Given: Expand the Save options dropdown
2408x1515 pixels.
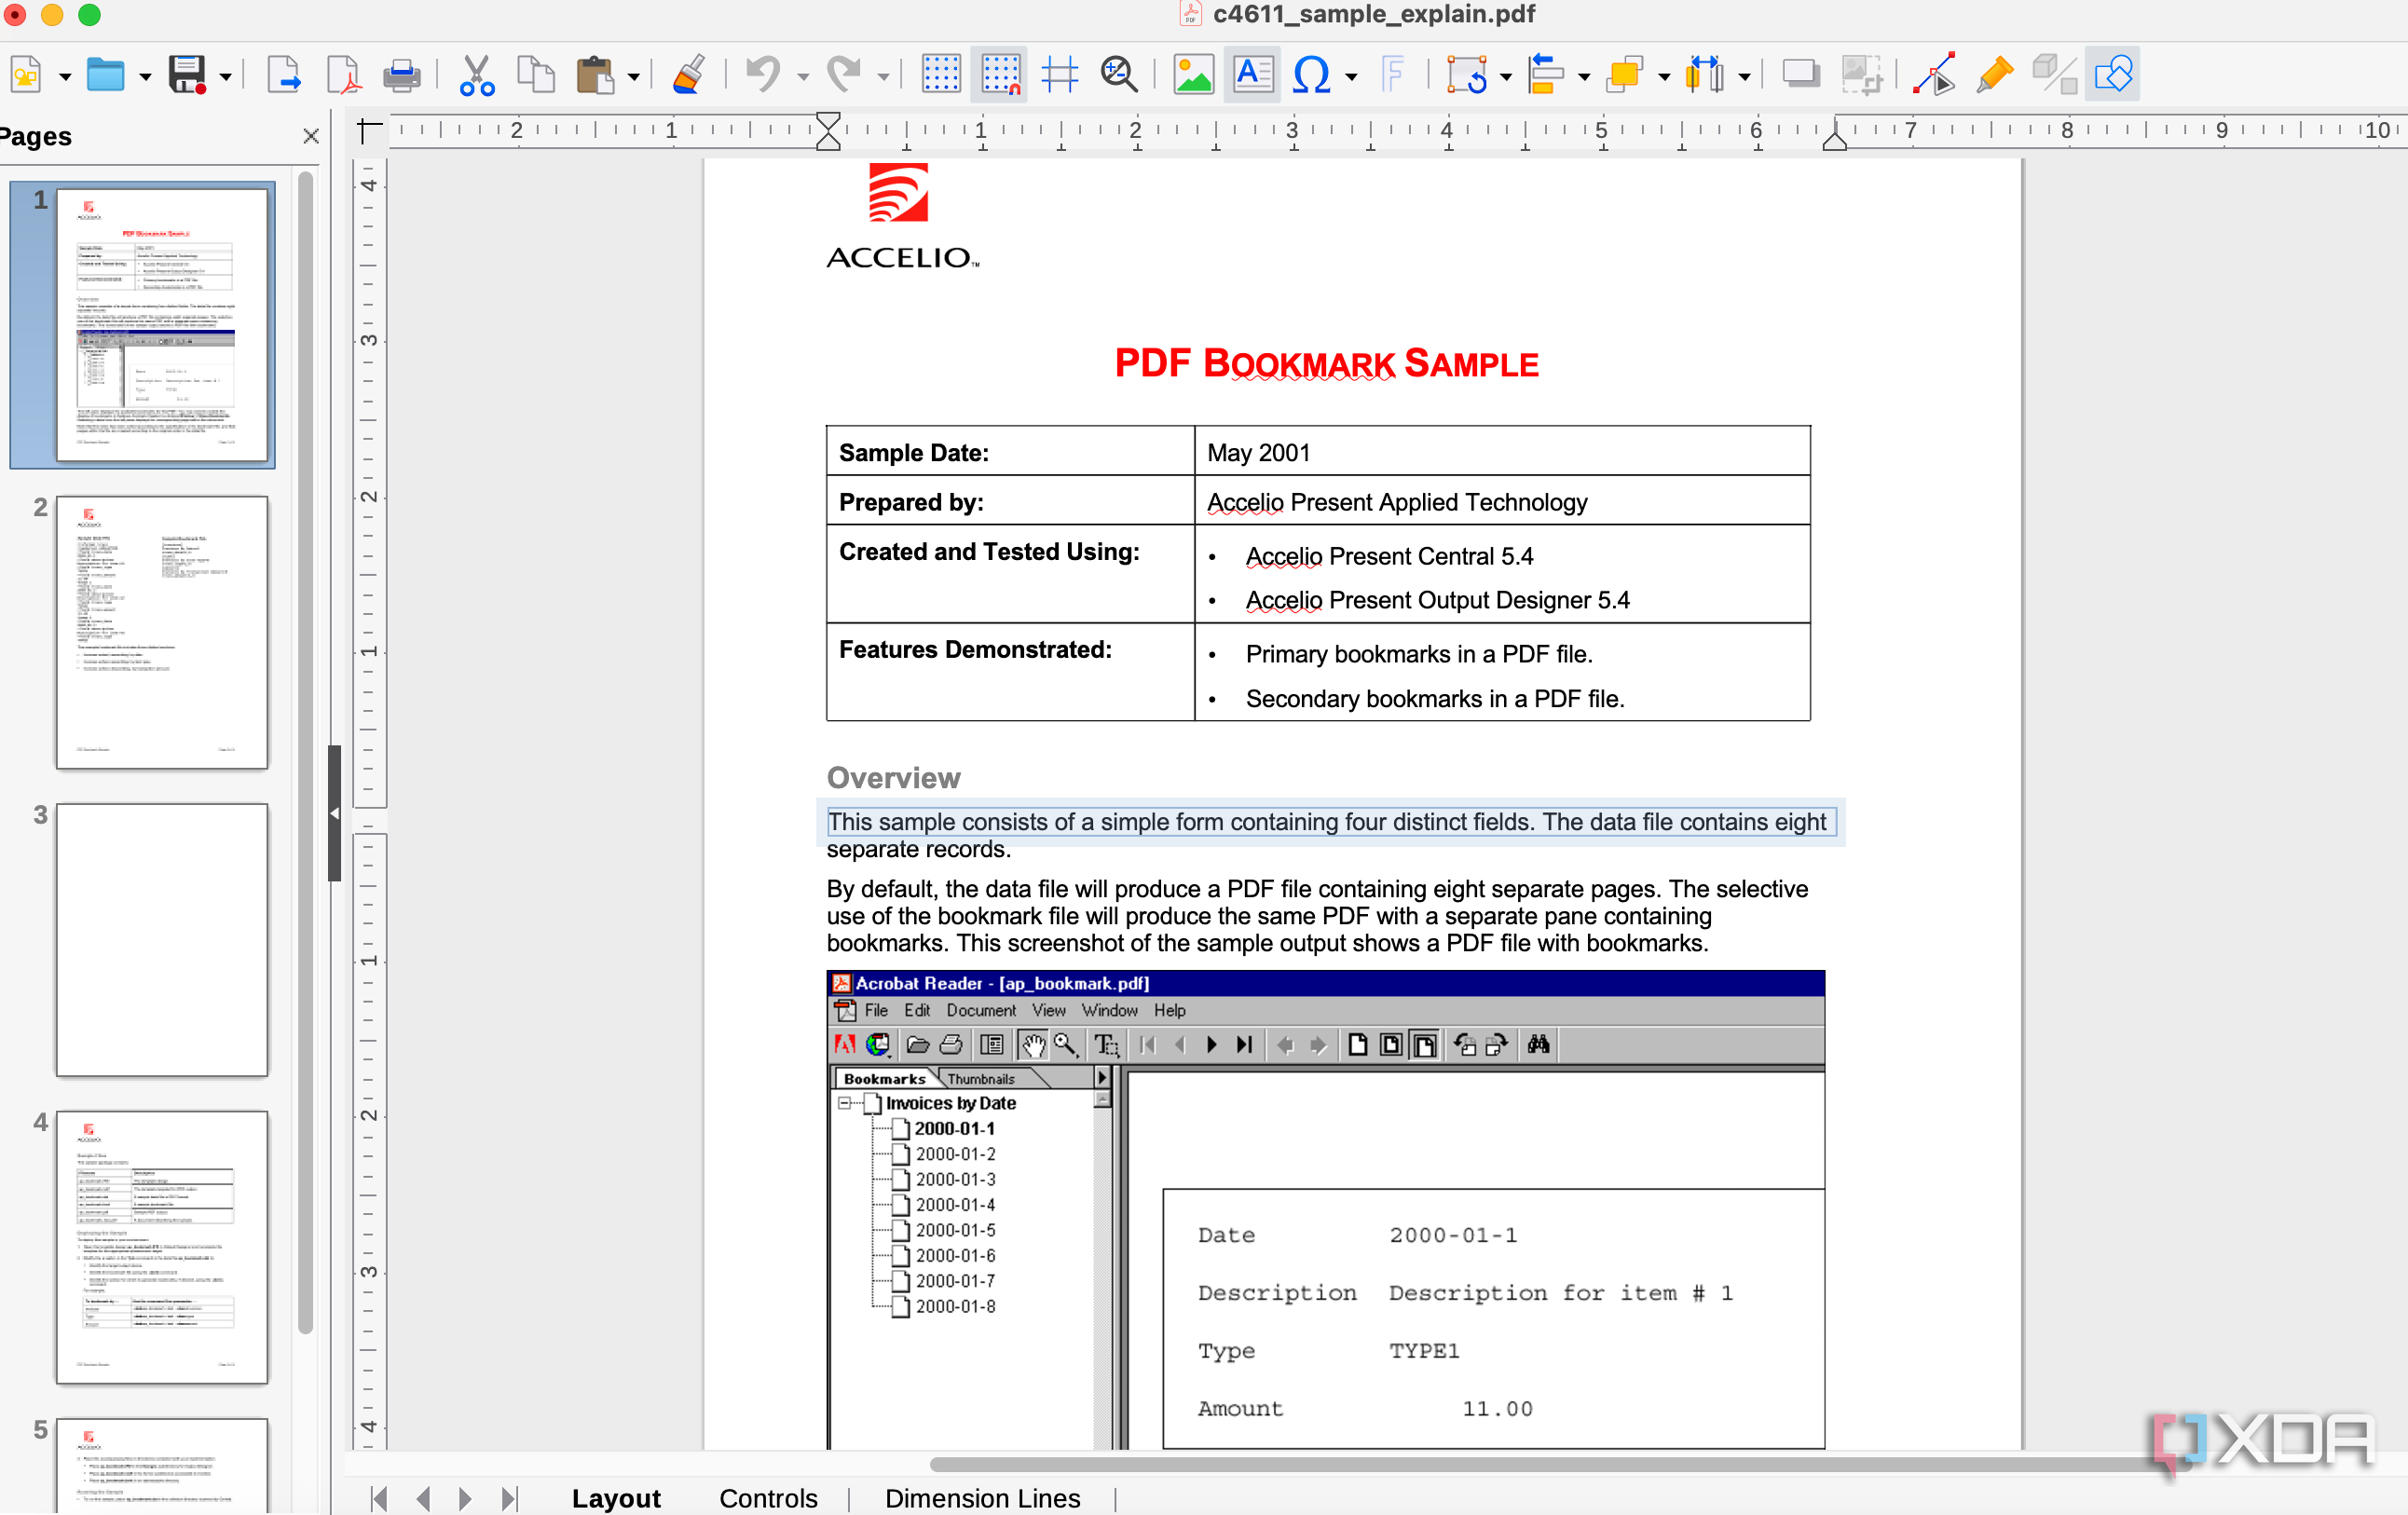Looking at the screenshot, I should 226,77.
